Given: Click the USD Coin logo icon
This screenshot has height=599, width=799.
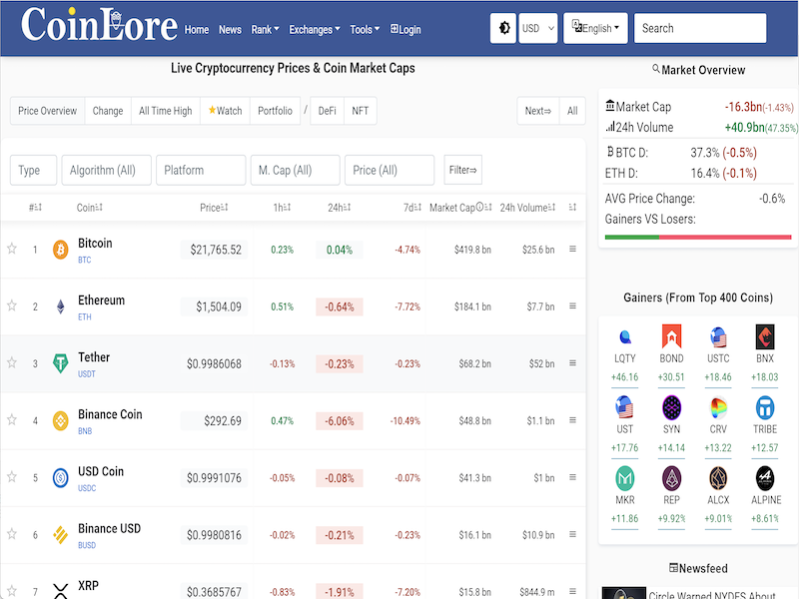Looking at the screenshot, I should coord(61,478).
